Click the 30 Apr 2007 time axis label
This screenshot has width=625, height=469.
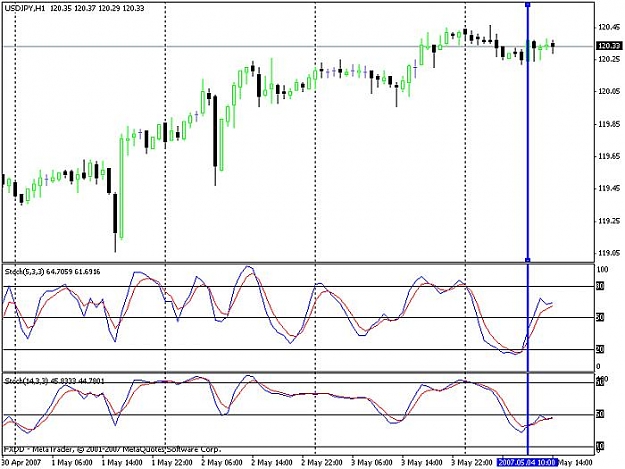pos(22,463)
